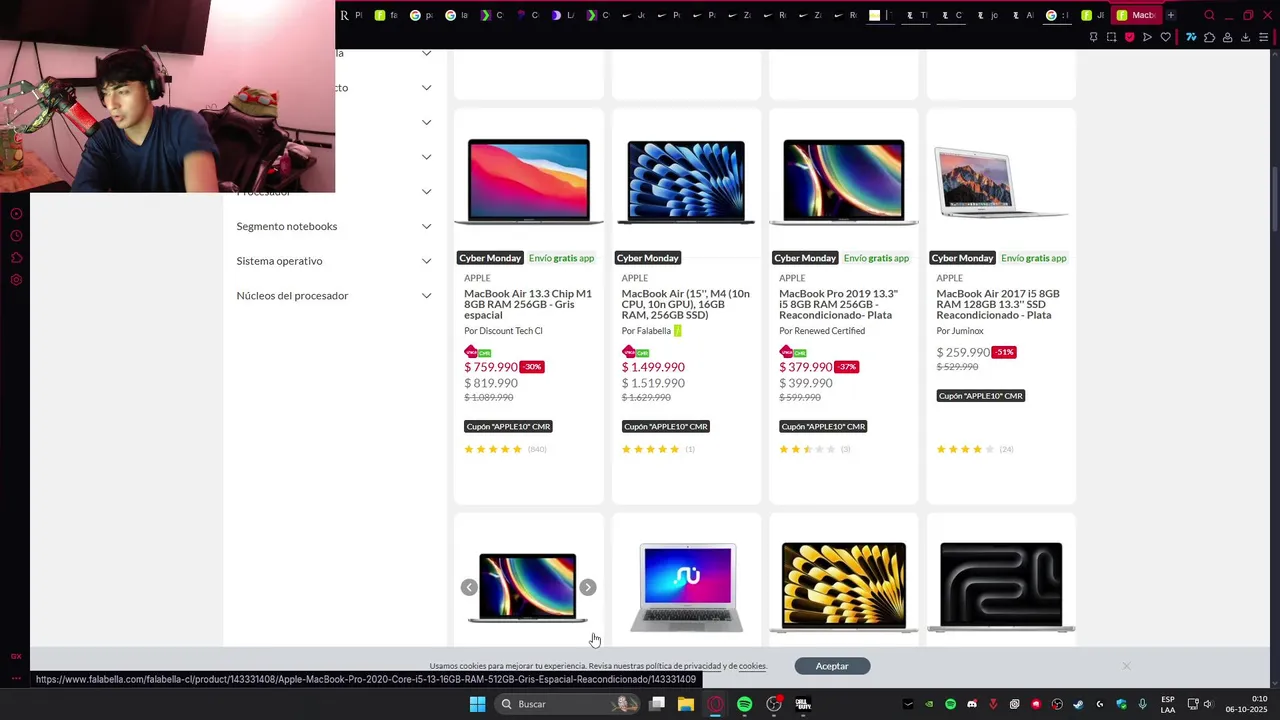The height and width of the screenshot is (720, 1280).
Task: Click price $ 759.990
Action: tap(491, 367)
